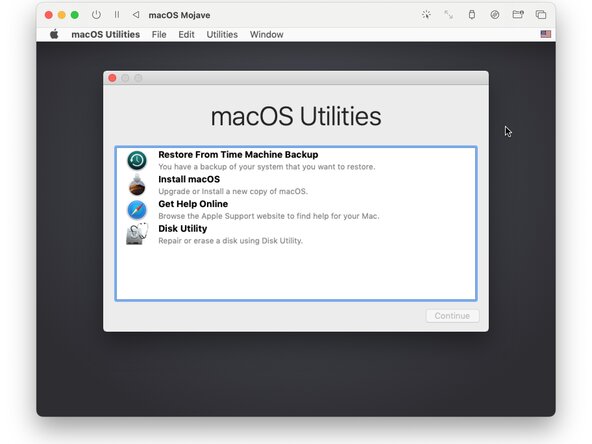Click the left-pointing triangle icon

click(136, 15)
